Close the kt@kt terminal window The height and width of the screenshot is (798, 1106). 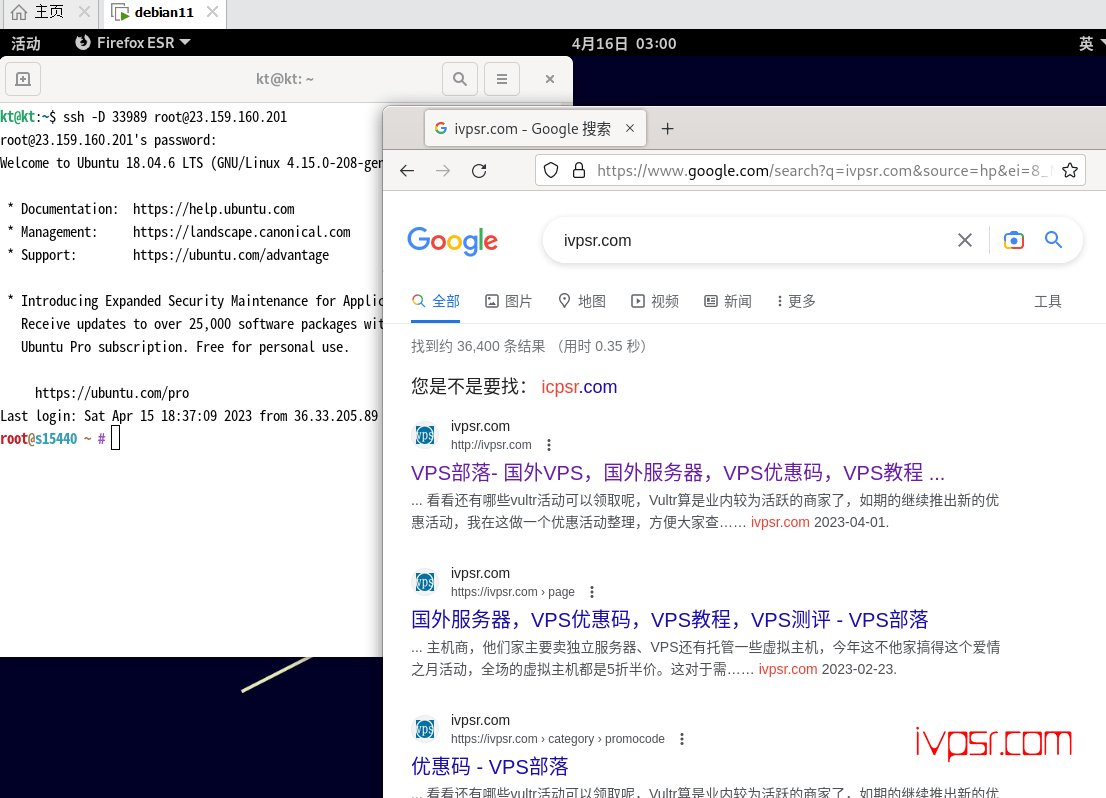coord(550,79)
